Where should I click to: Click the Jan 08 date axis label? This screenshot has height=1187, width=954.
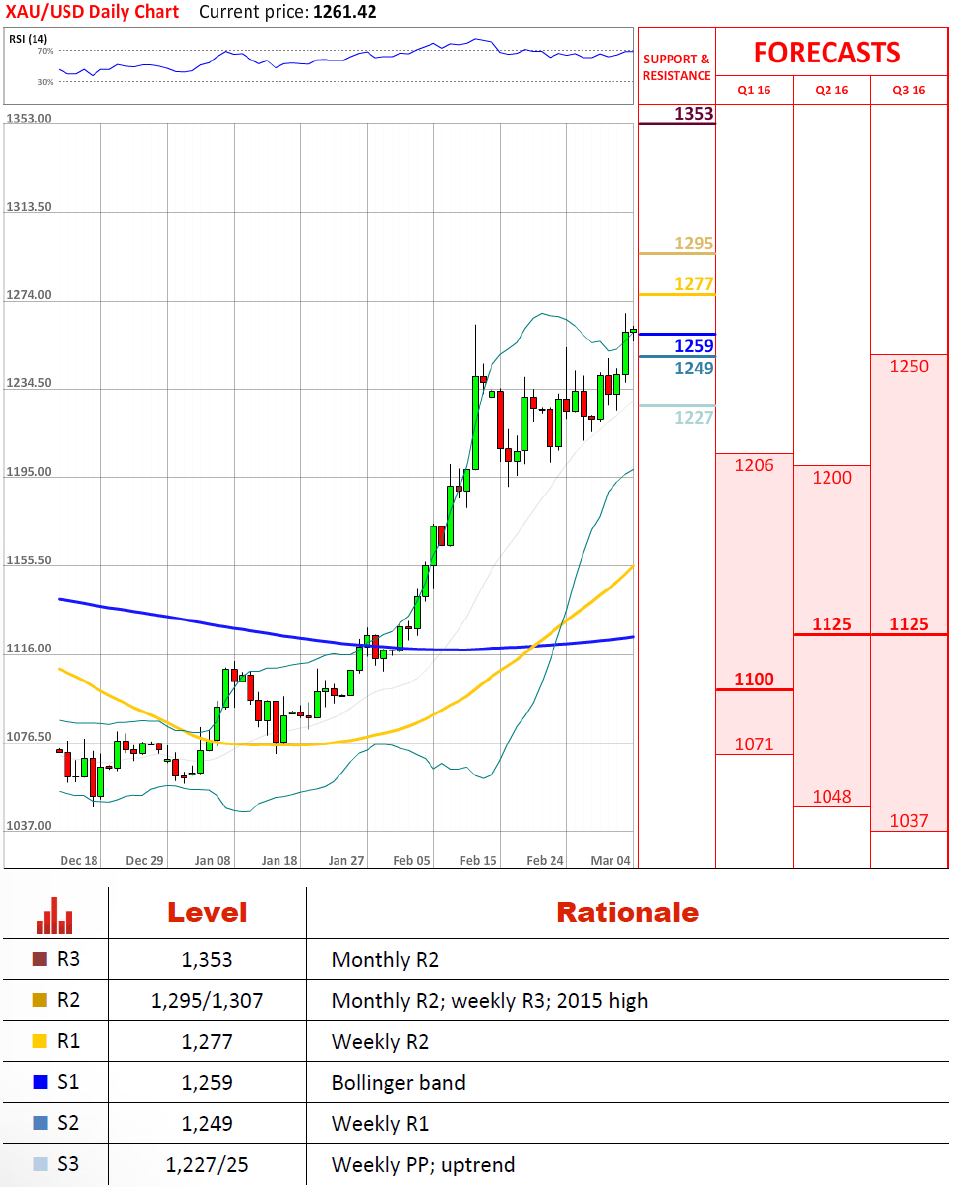click(212, 861)
